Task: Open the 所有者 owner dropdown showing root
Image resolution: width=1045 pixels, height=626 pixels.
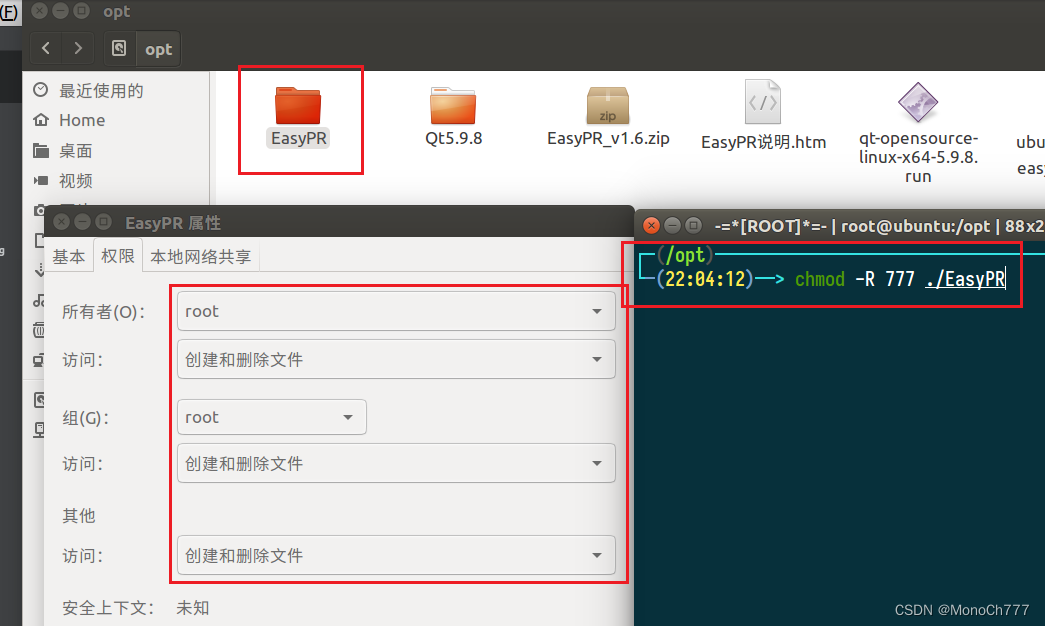Action: click(x=396, y=311)
